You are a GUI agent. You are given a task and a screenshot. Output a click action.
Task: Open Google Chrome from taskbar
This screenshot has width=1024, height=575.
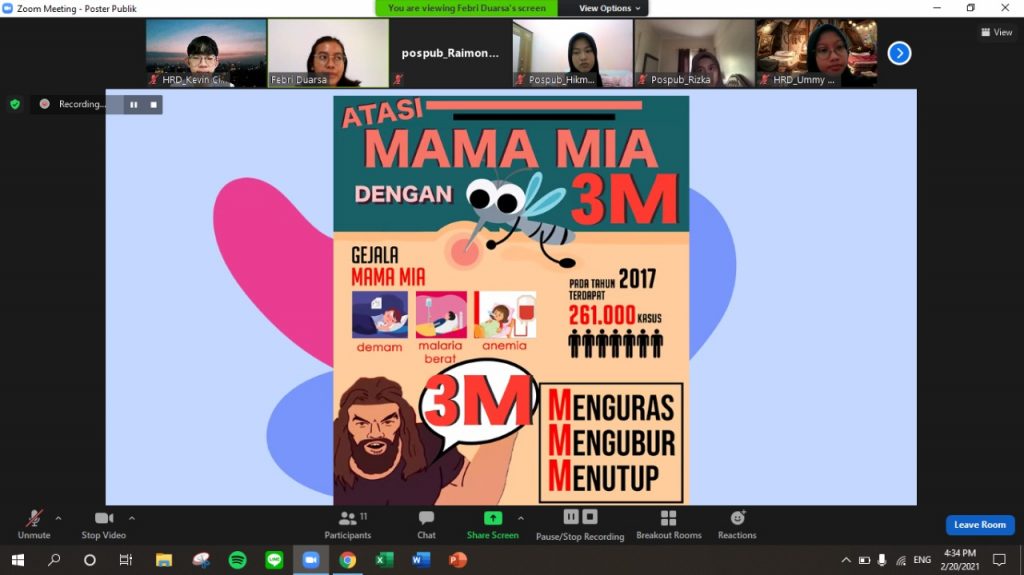click(347, 560)
